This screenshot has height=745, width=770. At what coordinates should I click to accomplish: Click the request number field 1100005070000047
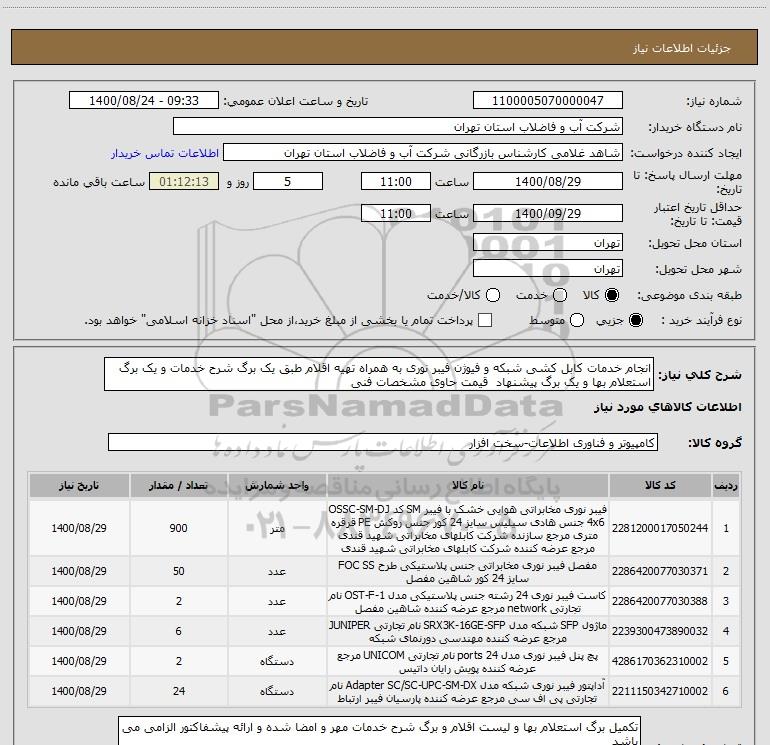click(x=548, y=101)
